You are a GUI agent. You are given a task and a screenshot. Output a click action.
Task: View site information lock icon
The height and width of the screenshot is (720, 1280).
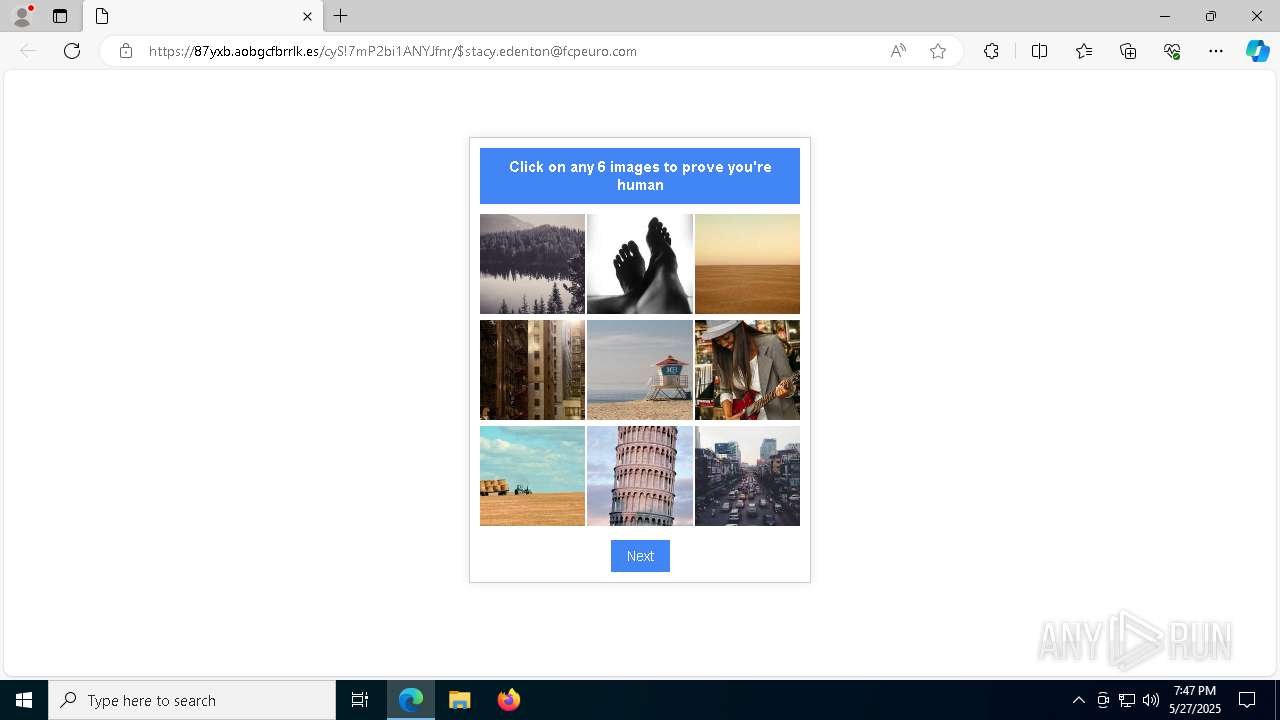click(126, 51)
